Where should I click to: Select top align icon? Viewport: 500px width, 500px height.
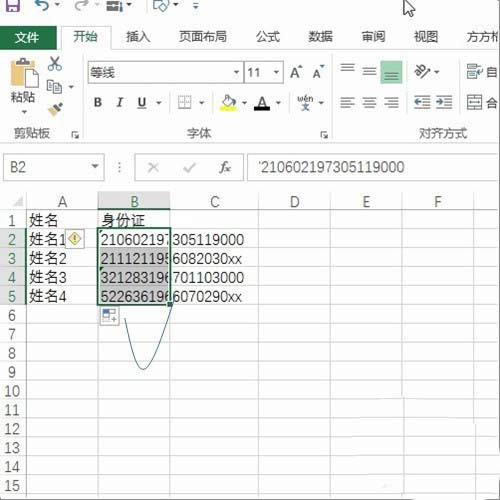pos(347,68)
